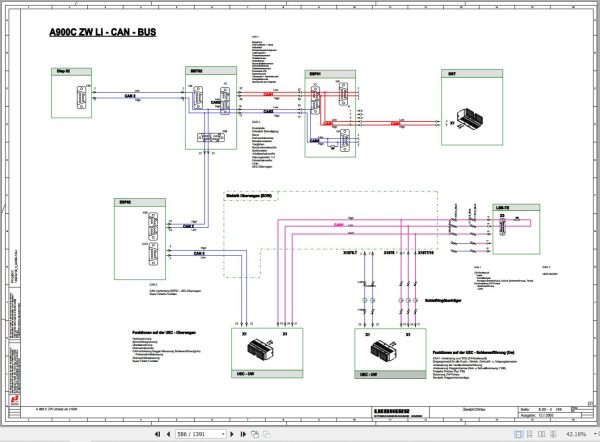Select continuous facing page mode

[x=553, y=434]
